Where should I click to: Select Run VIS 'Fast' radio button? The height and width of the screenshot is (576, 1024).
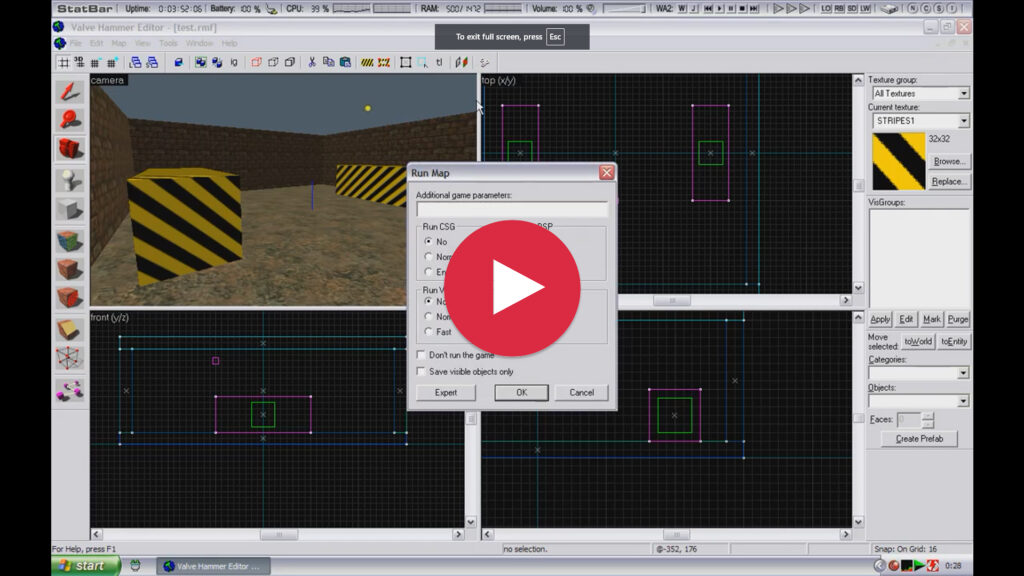coord(428,331)
